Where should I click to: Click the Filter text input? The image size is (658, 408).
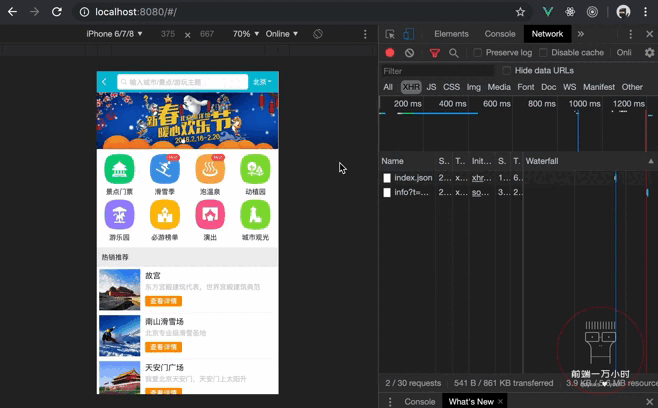point(437,71)
